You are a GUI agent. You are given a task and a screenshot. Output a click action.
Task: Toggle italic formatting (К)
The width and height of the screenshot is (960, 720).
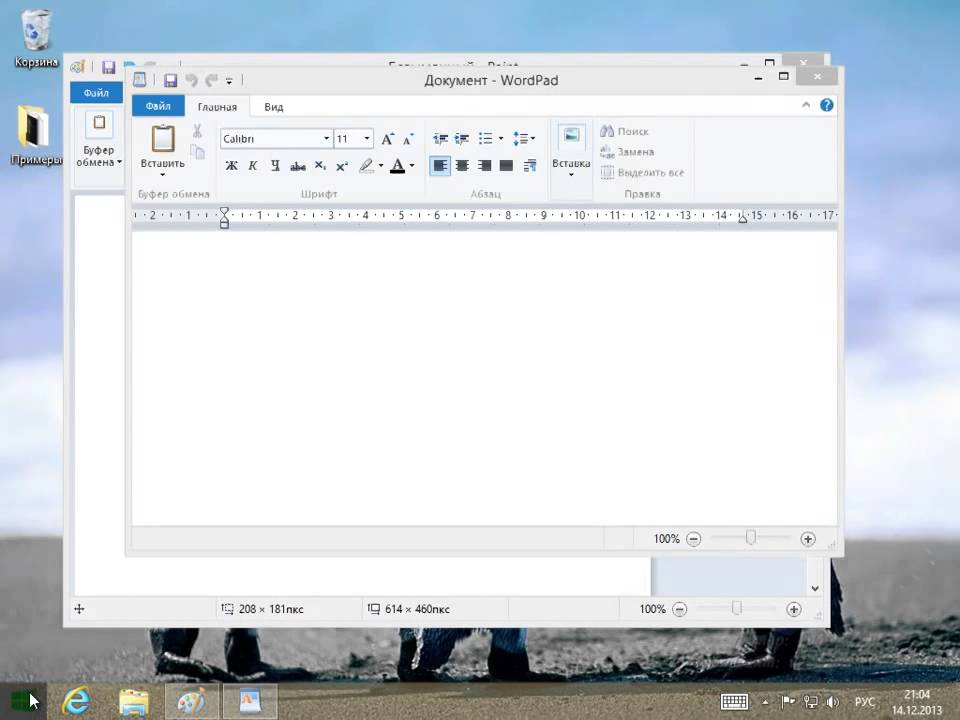[253, 165]
